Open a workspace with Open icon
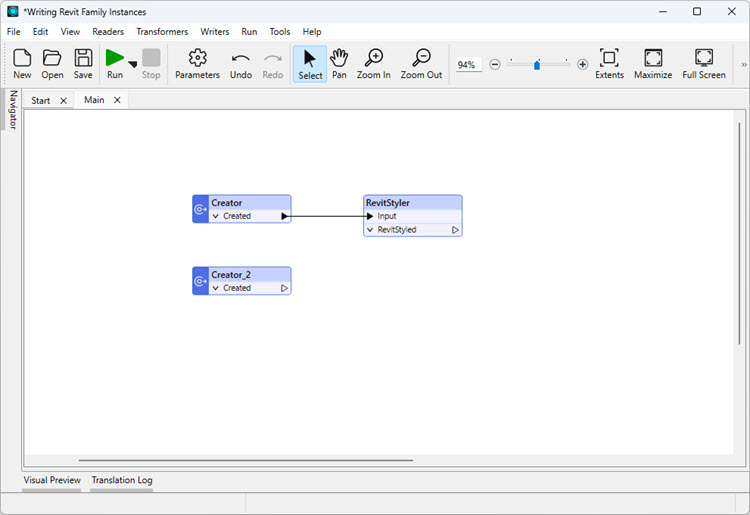The width and height of the screenshot is (750, 515). (x=52, y=58)
